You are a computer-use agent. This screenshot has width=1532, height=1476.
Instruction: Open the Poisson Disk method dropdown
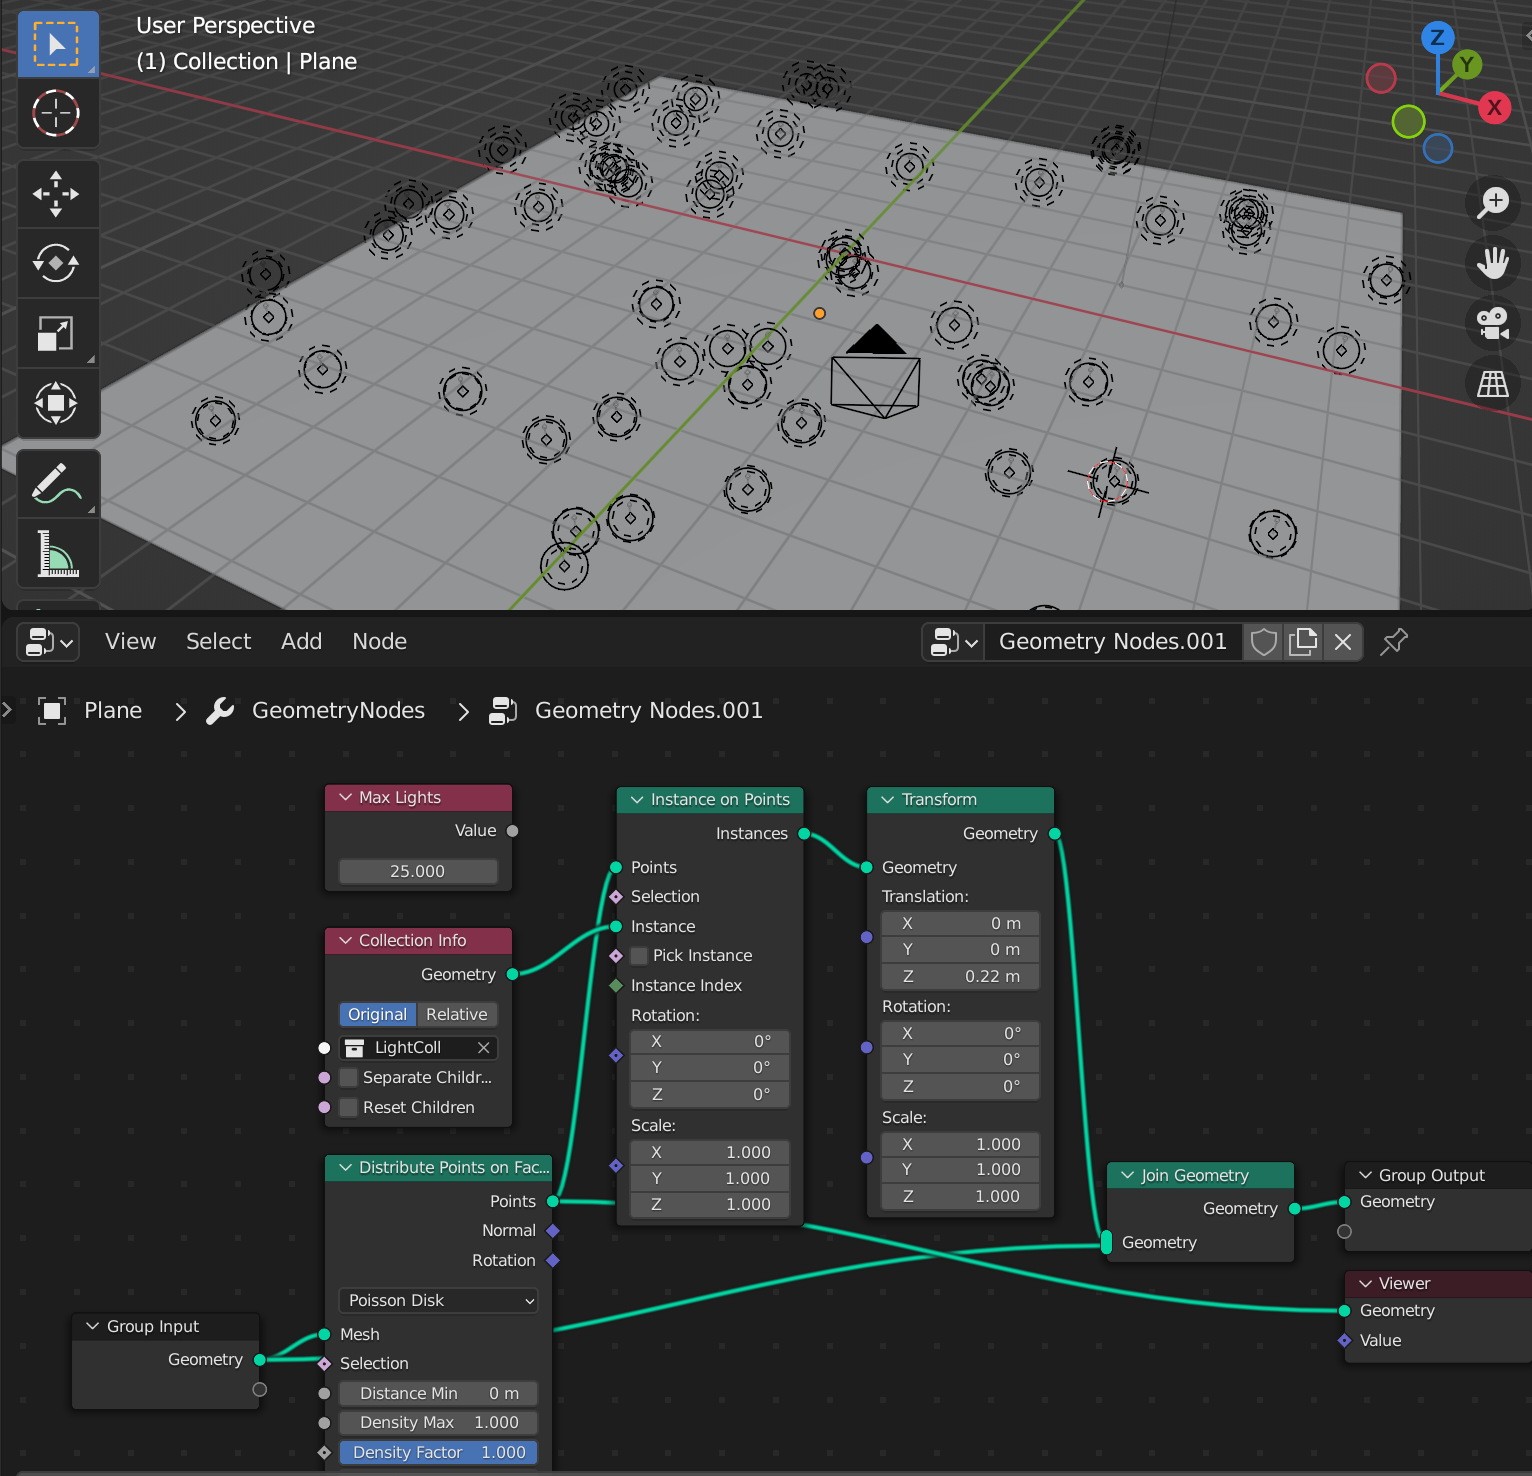pyautogui.click(x=438, y=1301)
